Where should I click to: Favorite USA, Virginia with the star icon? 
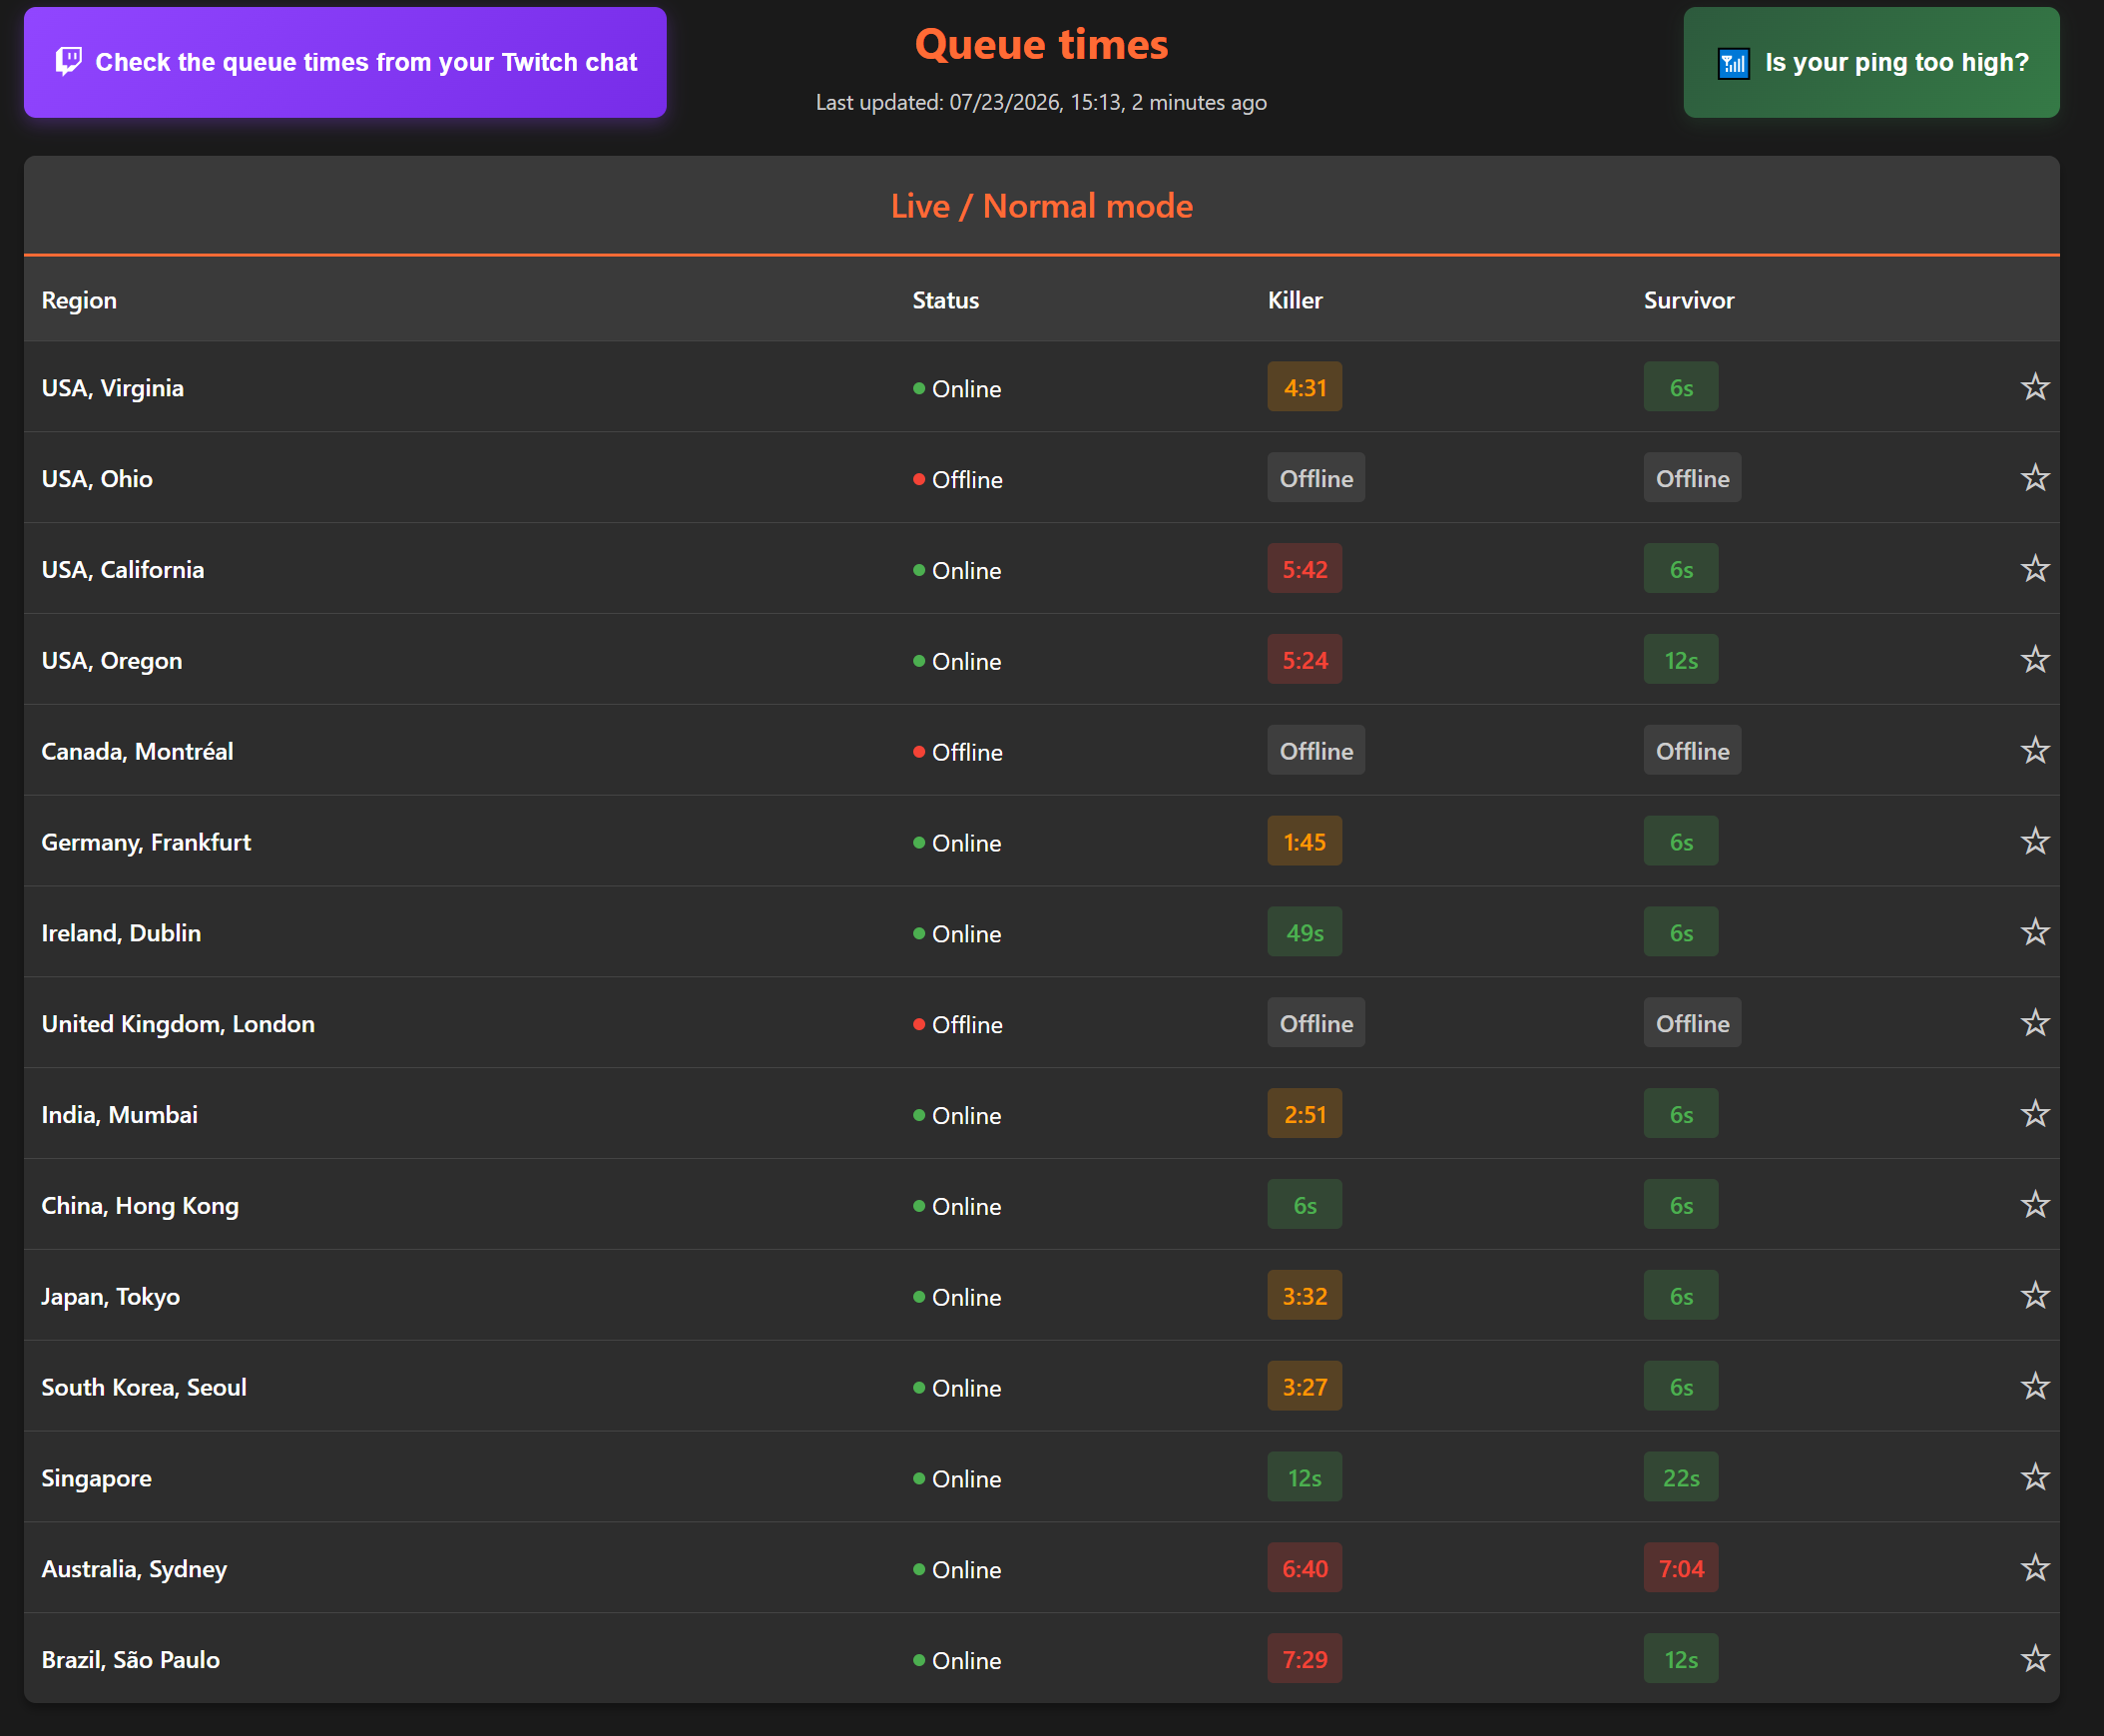click(x=2035, y=387)
